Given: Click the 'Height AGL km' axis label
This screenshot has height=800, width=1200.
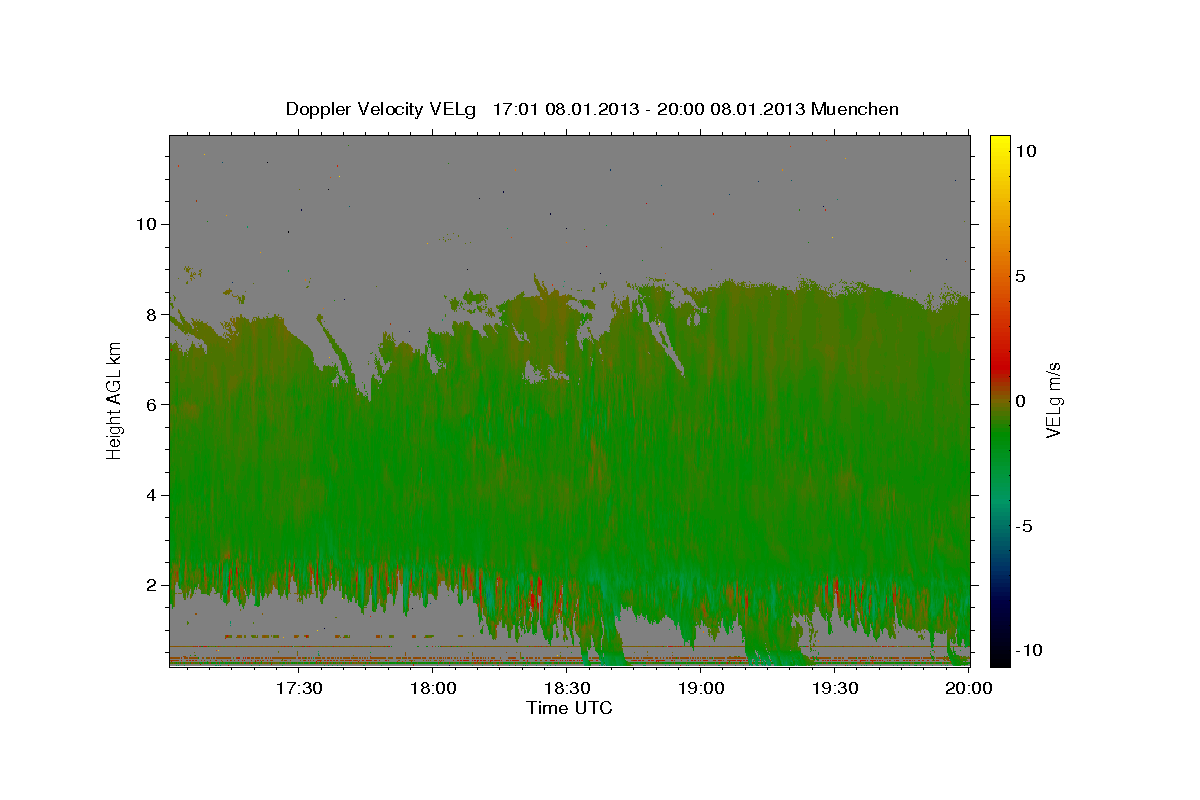Looking at the screenshot, I should click(x=114, y=401).
